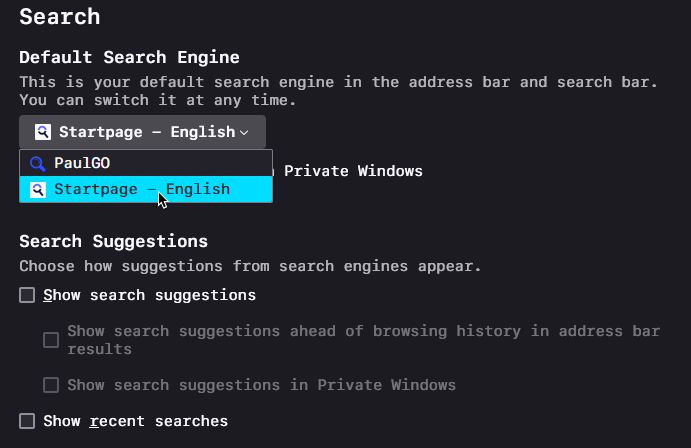Enable Show recent searches checkbox
Viewport: 691px width, 448px height.
pos(27,421)
